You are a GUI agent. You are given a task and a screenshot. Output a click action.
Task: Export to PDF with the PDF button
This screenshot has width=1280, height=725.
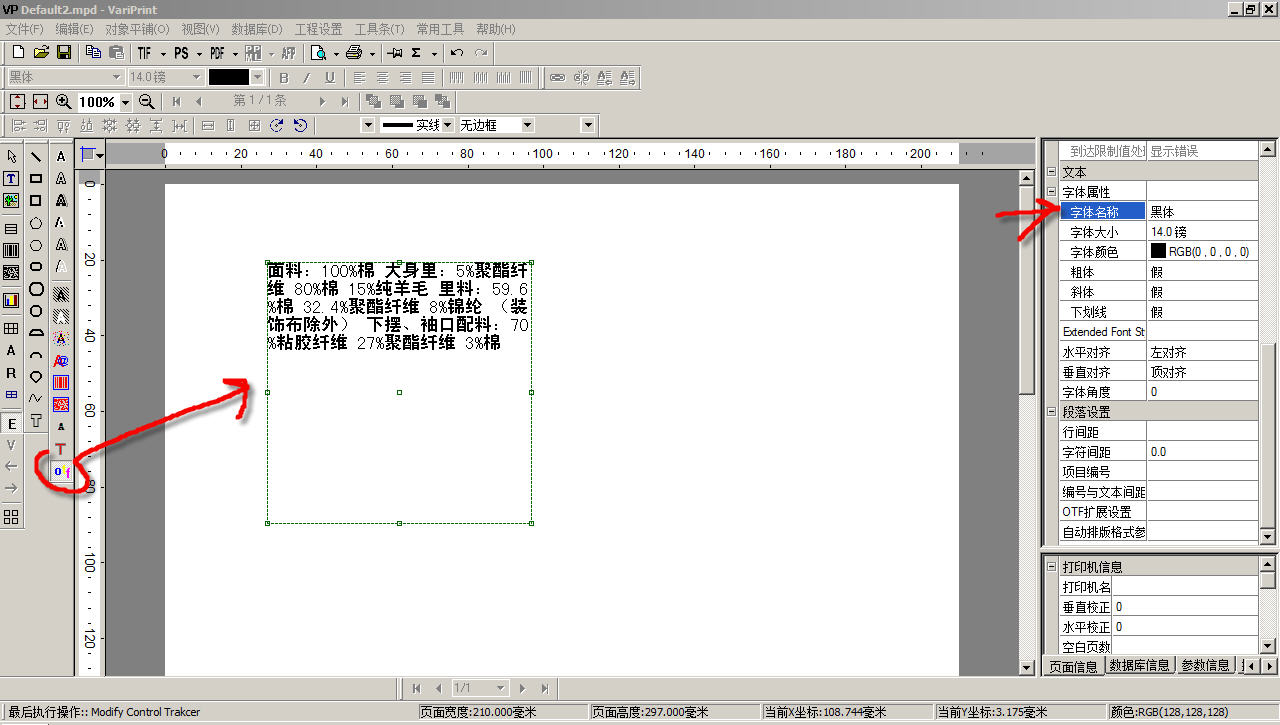click(x=217, y=53)
